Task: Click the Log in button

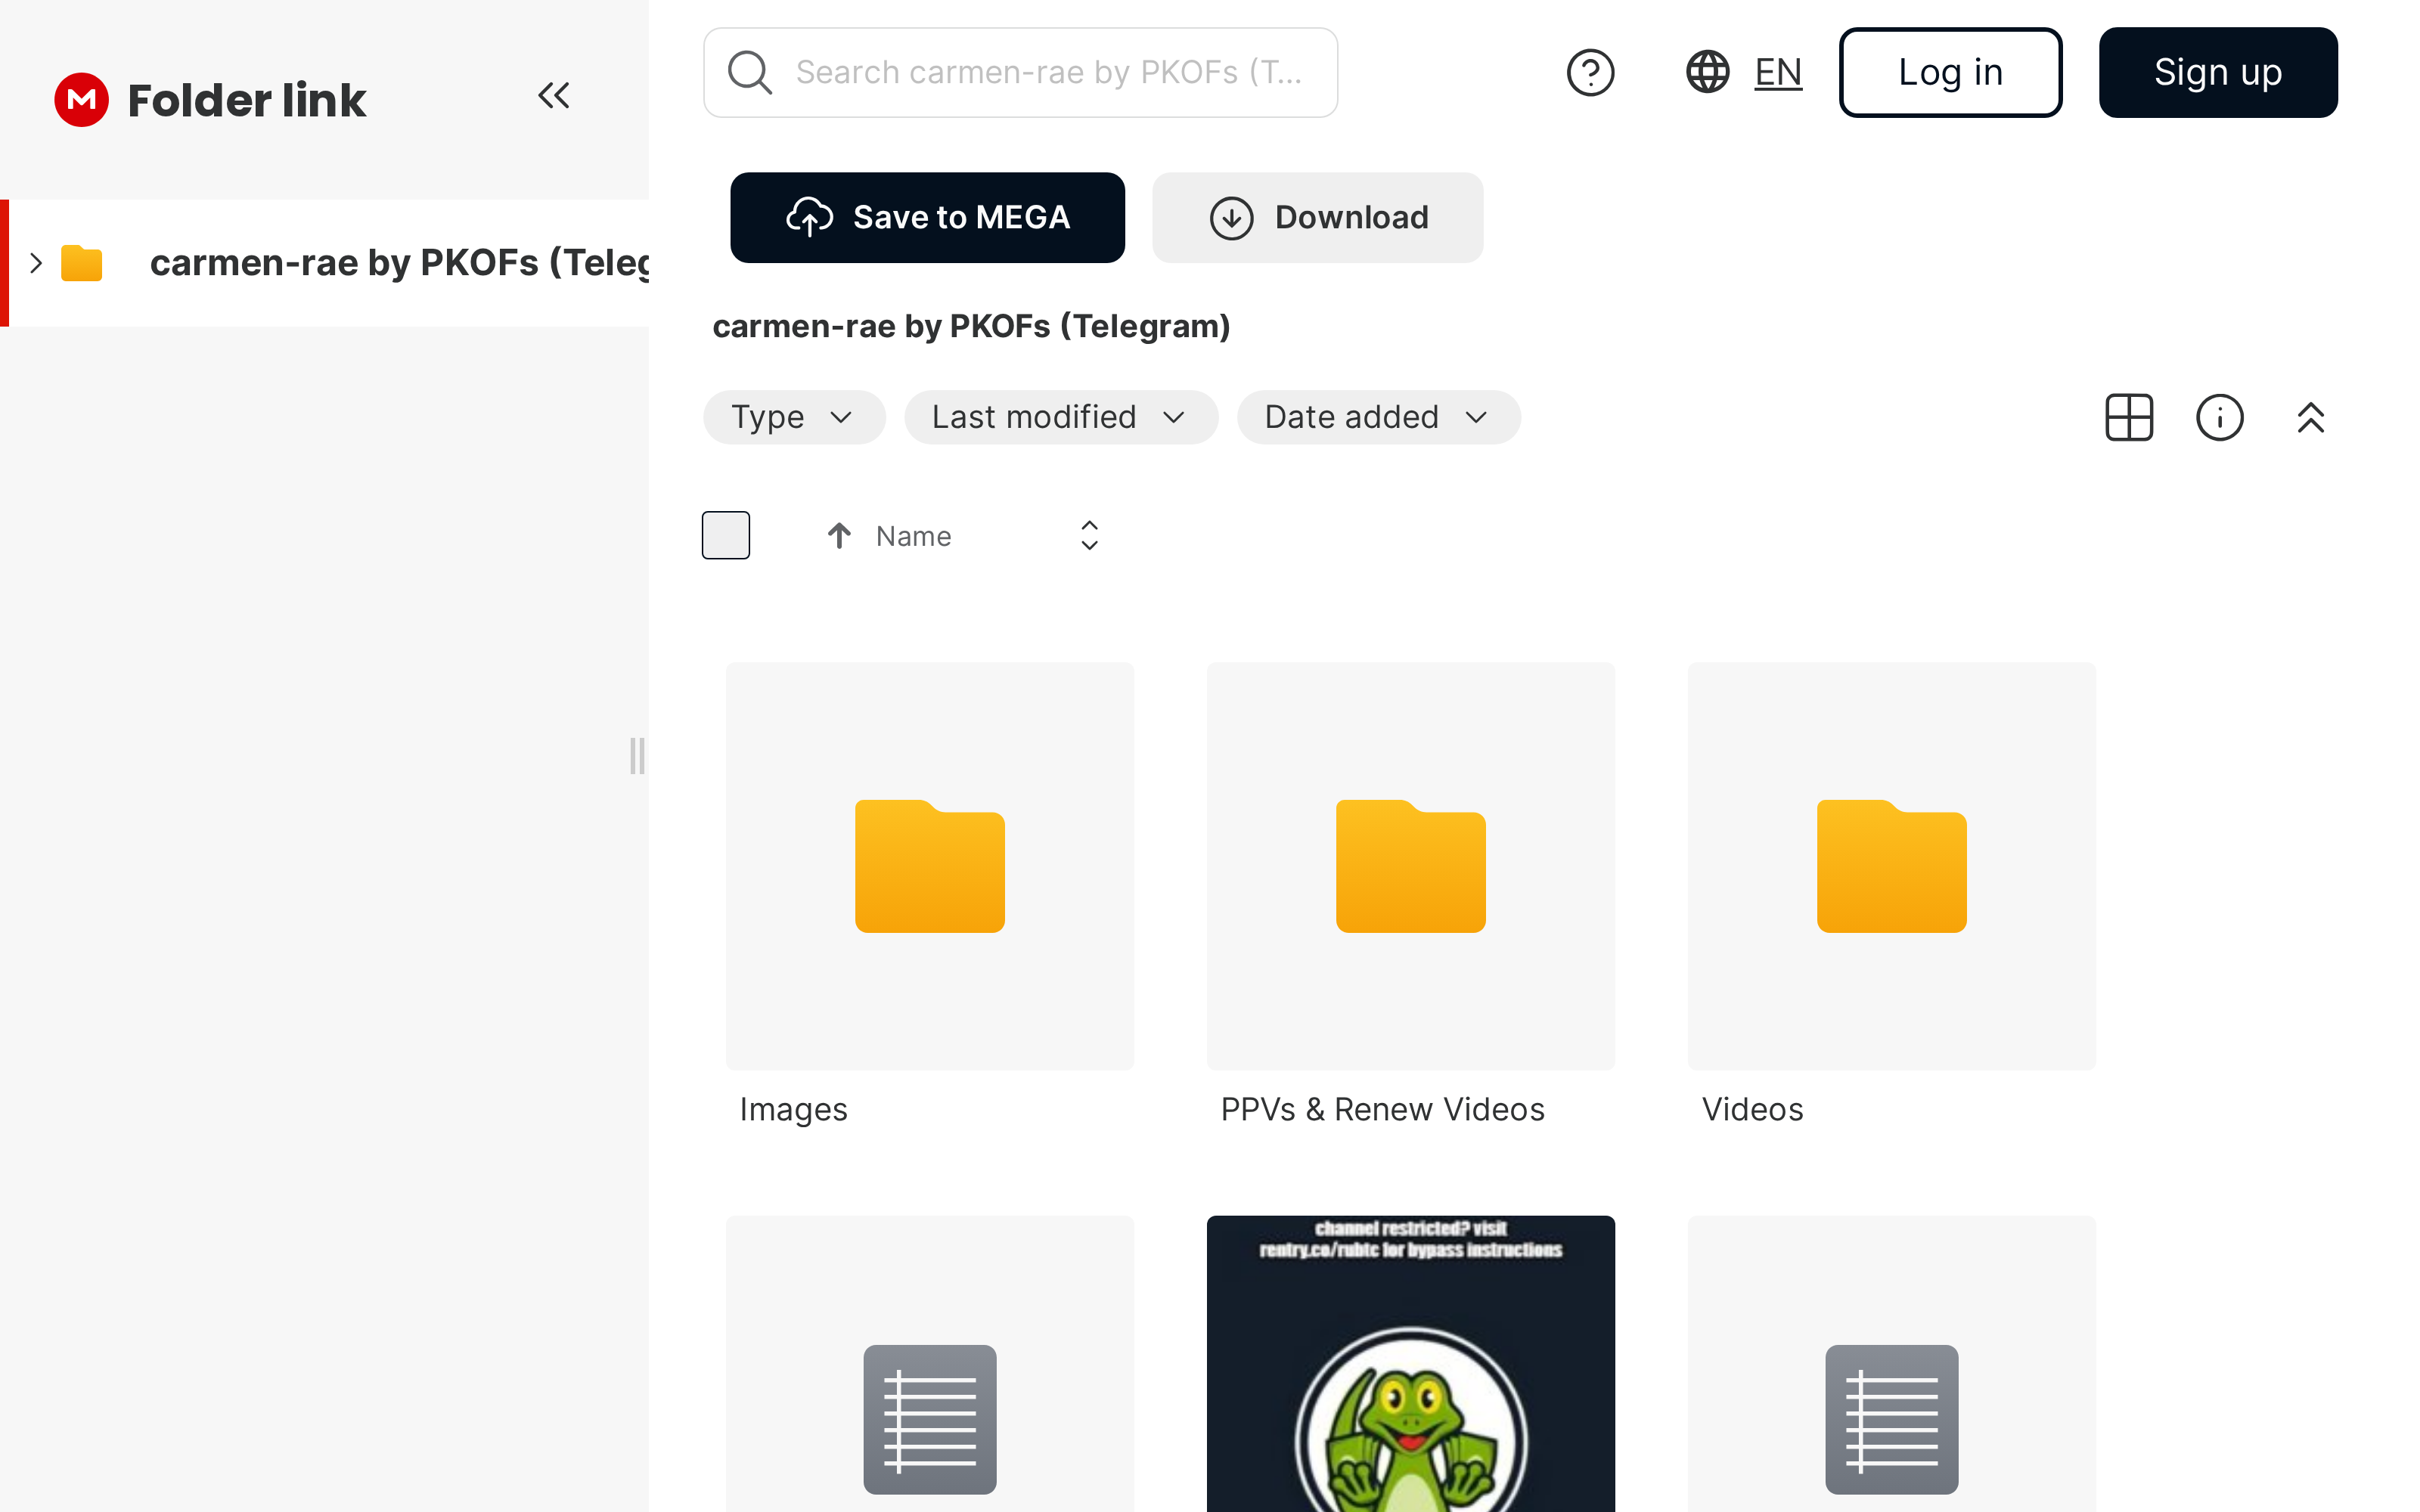Action: pyautogui.click(x=1950, y=72)
